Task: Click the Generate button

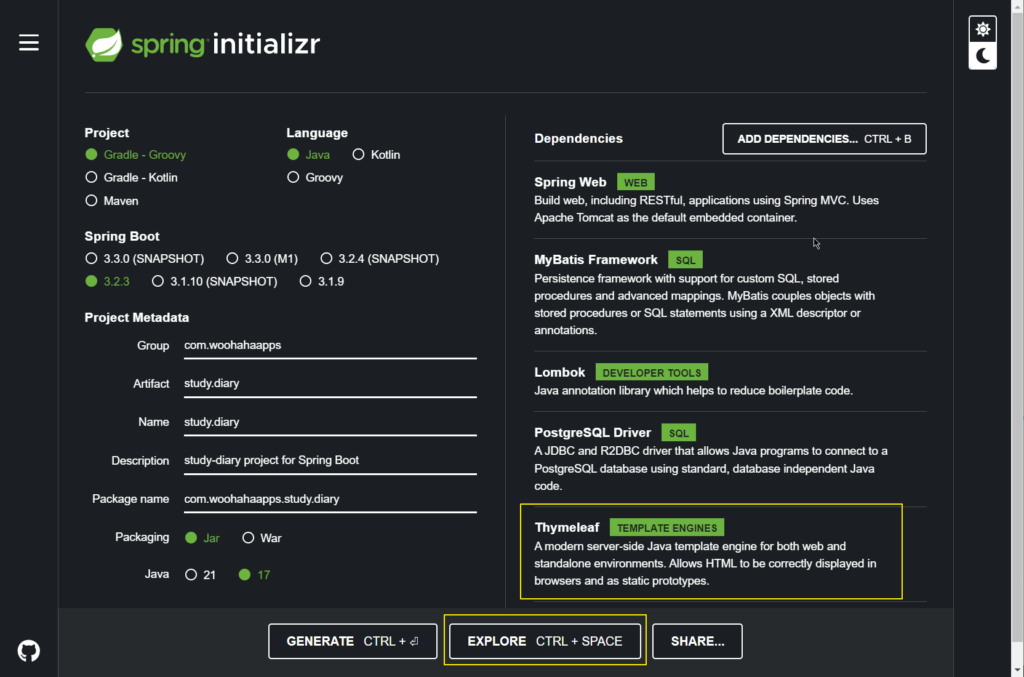Action: click(x=353, y=641)
